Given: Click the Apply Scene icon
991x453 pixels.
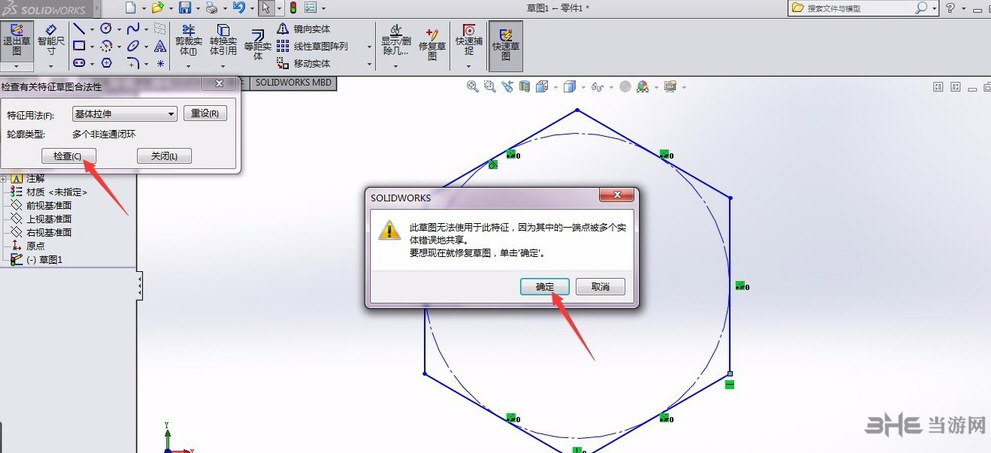Looking at the screenshot, I should click(x=643, y=87).
